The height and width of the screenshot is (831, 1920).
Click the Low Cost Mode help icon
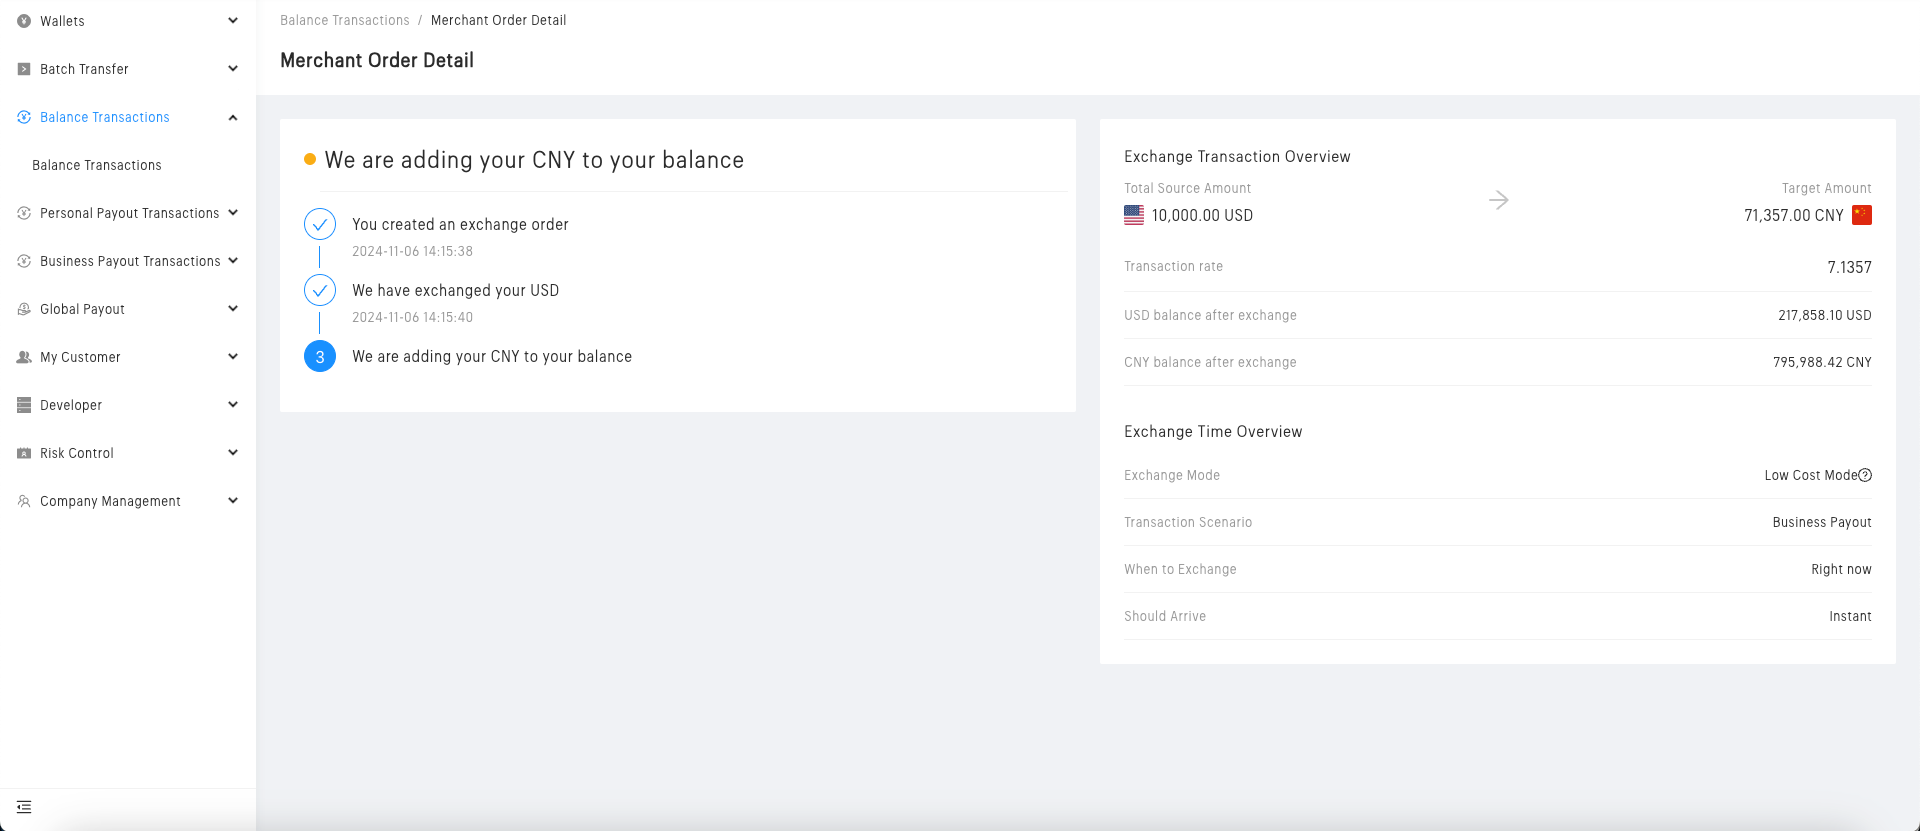click(1865, 475)
